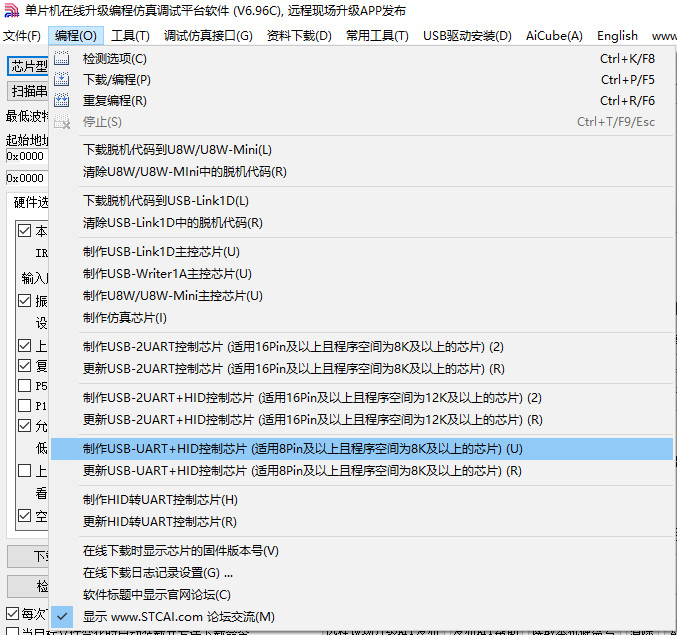The image size is (677, 635).
Task: Open the 资料下载(D) menu
Action: tap(299, 35)
